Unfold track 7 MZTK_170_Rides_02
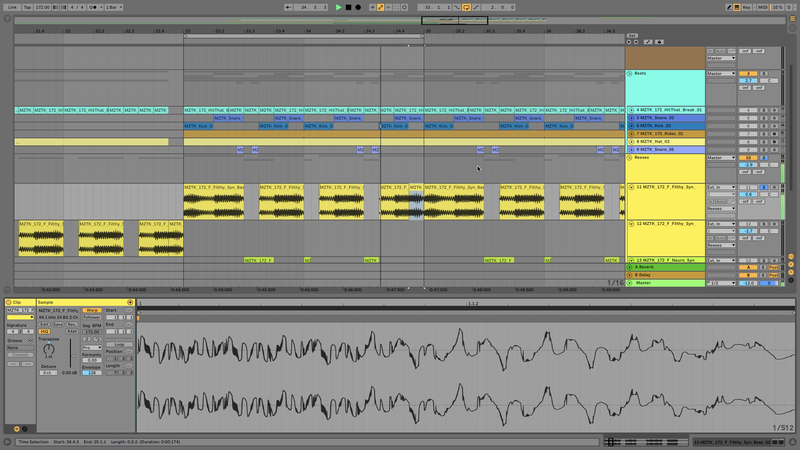Screen dimensions: 800x450 (x=631, y=134)
